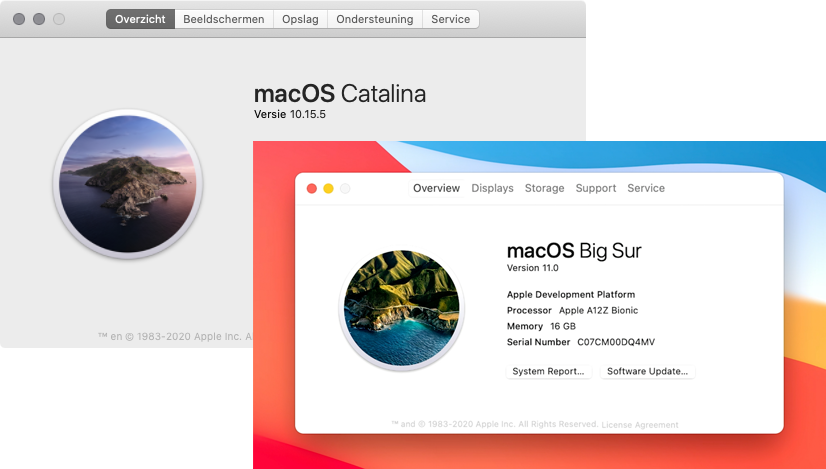
Task: Close the Big Sur window with red button
Action: pos(312,189)
